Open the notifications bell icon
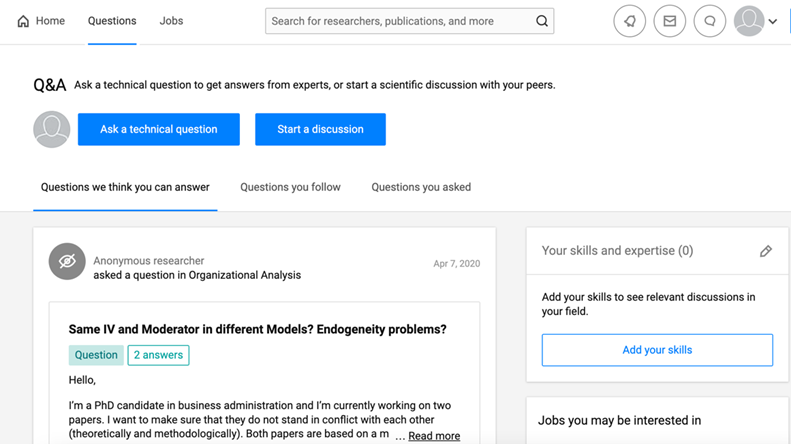791x444 pixels. coord(630,21)
